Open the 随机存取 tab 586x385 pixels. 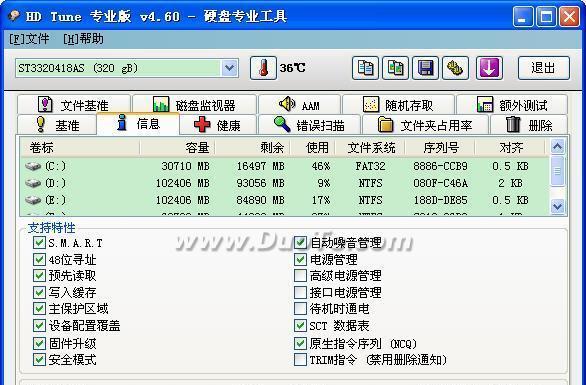pos(398,105)
